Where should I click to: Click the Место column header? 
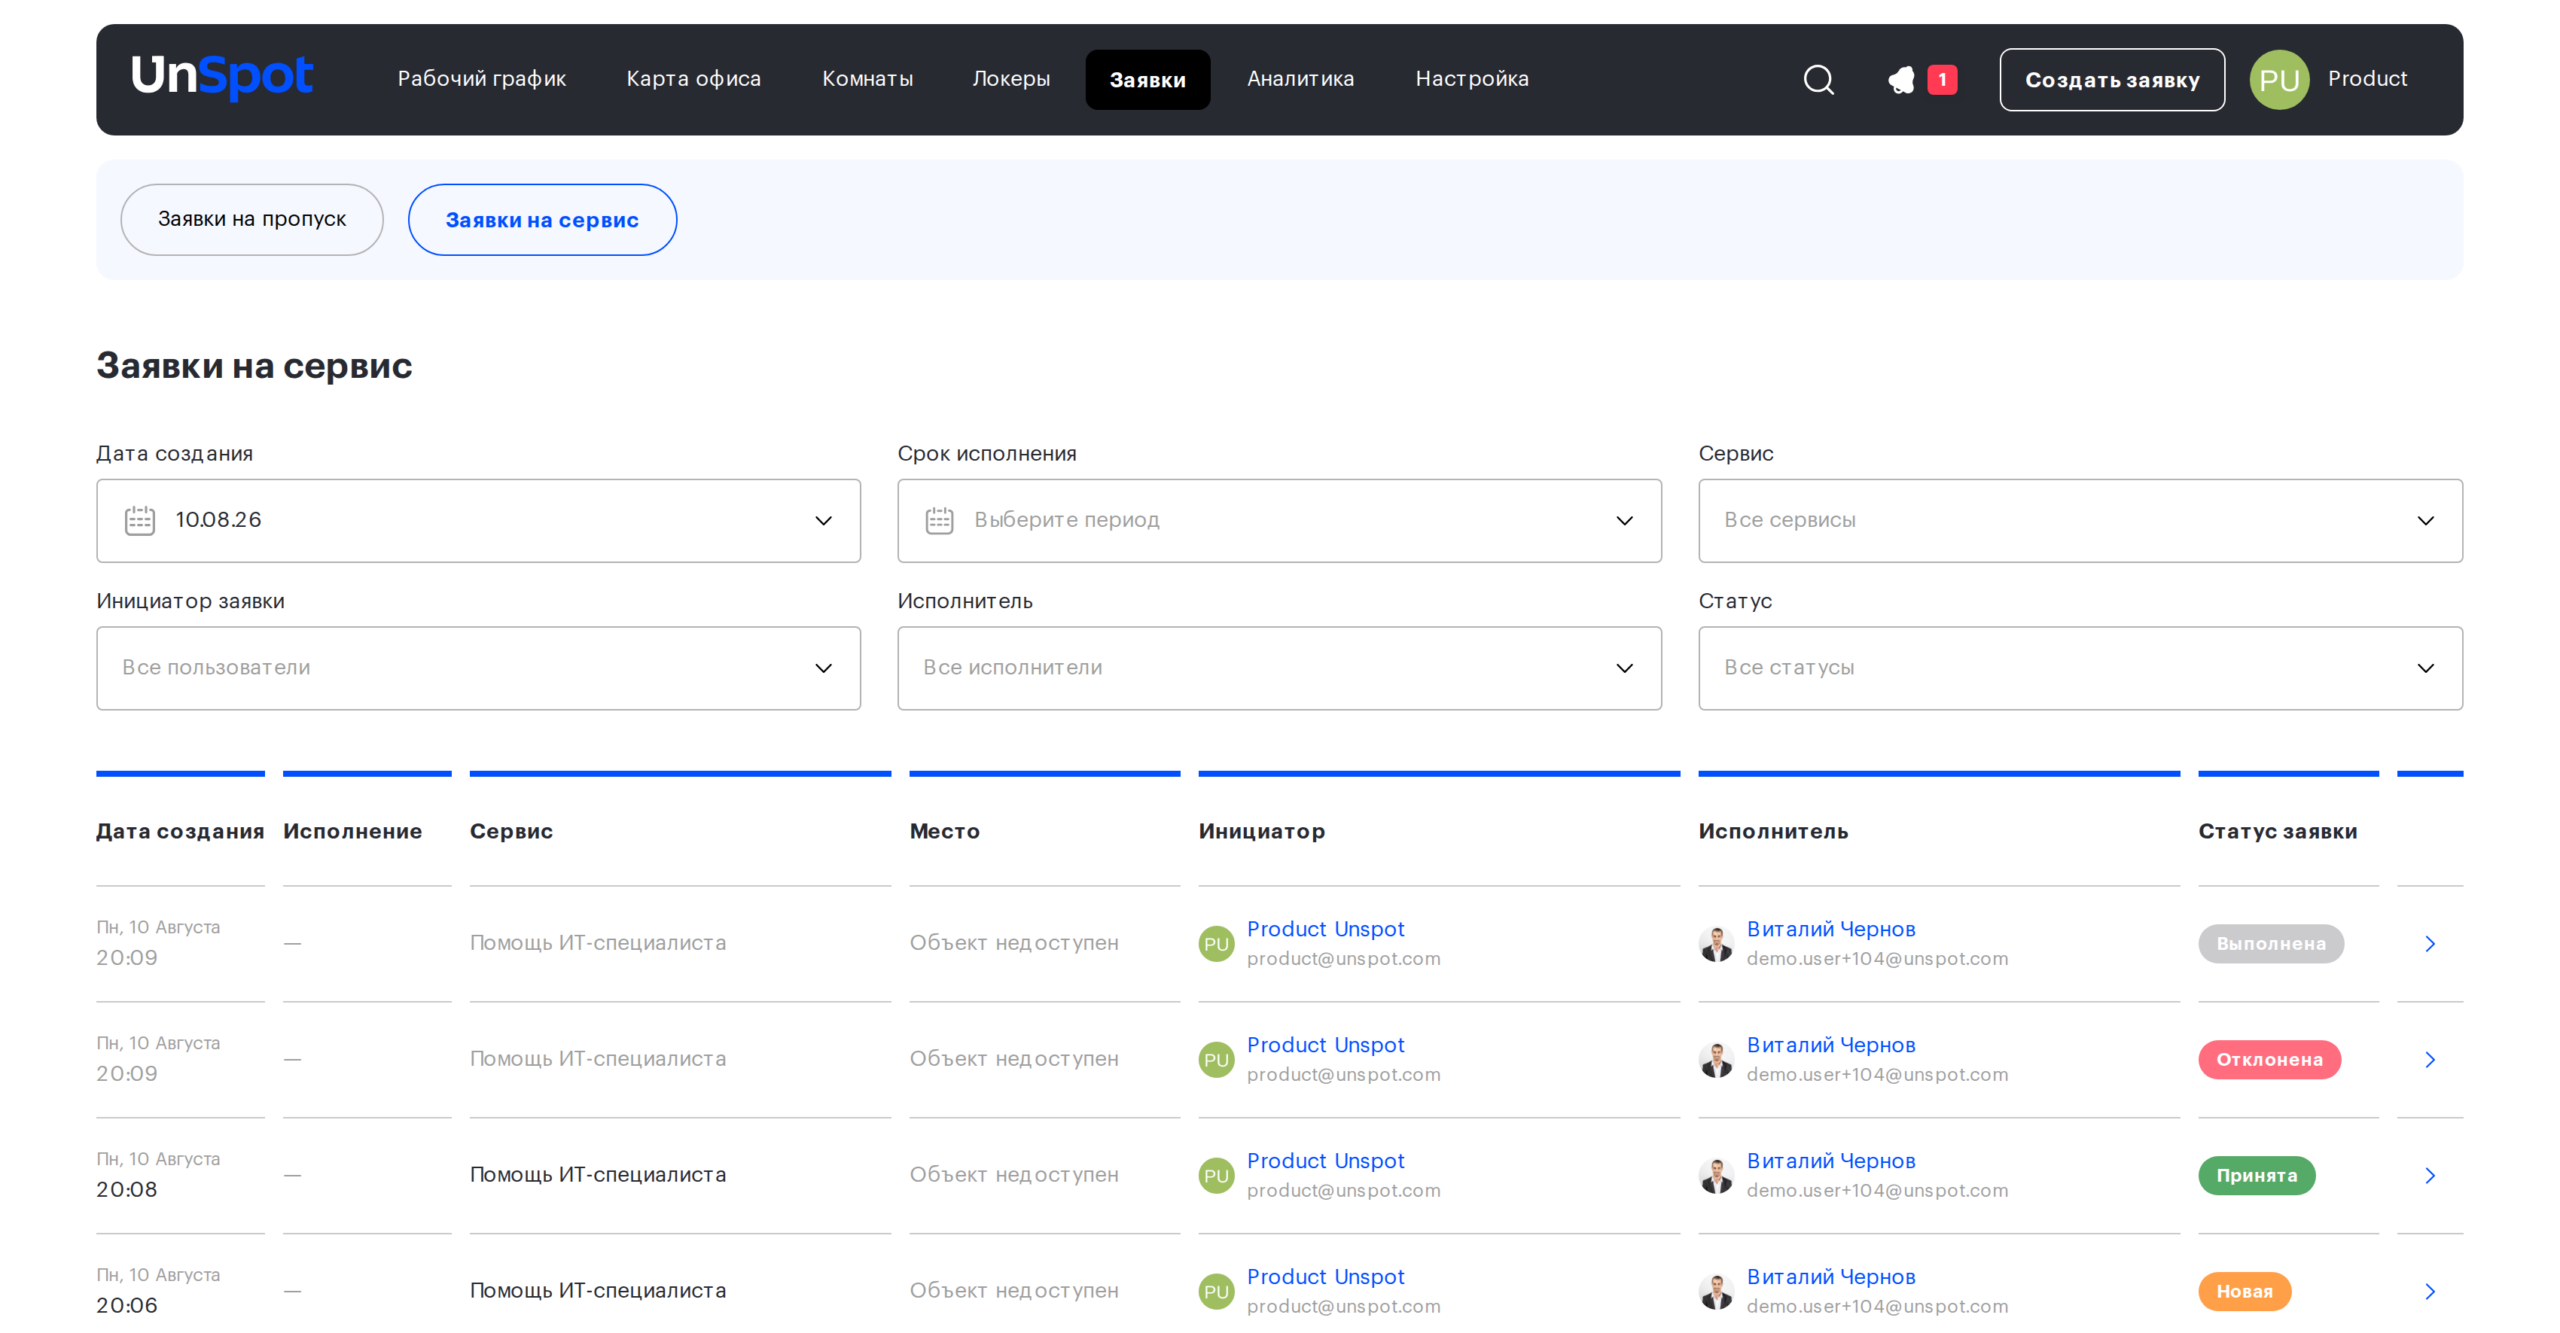click(944, 831)
